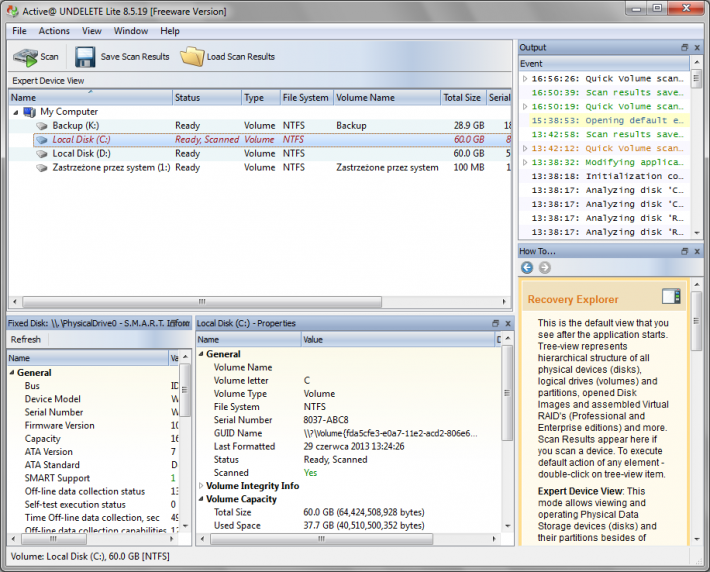The height and width of the screenshot is (572, 710).
Task: Click the Output panel scroll down arrow
Action: pyautogui.click(x=696, y=233)
